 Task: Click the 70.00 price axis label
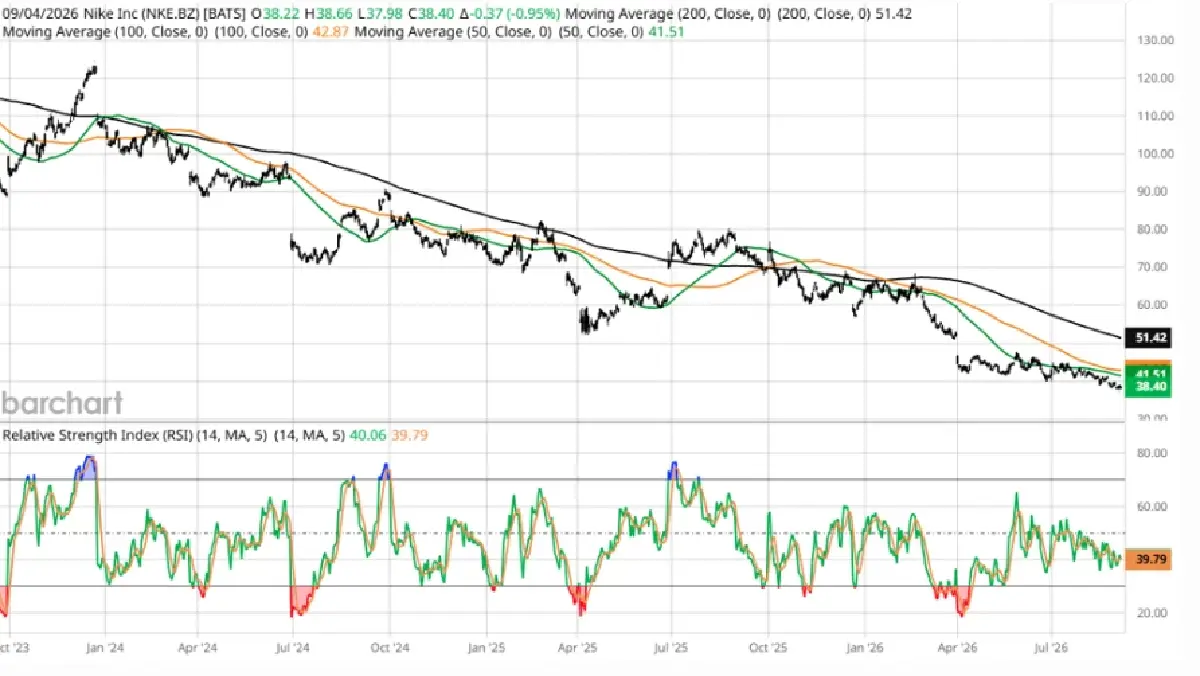1154,267
